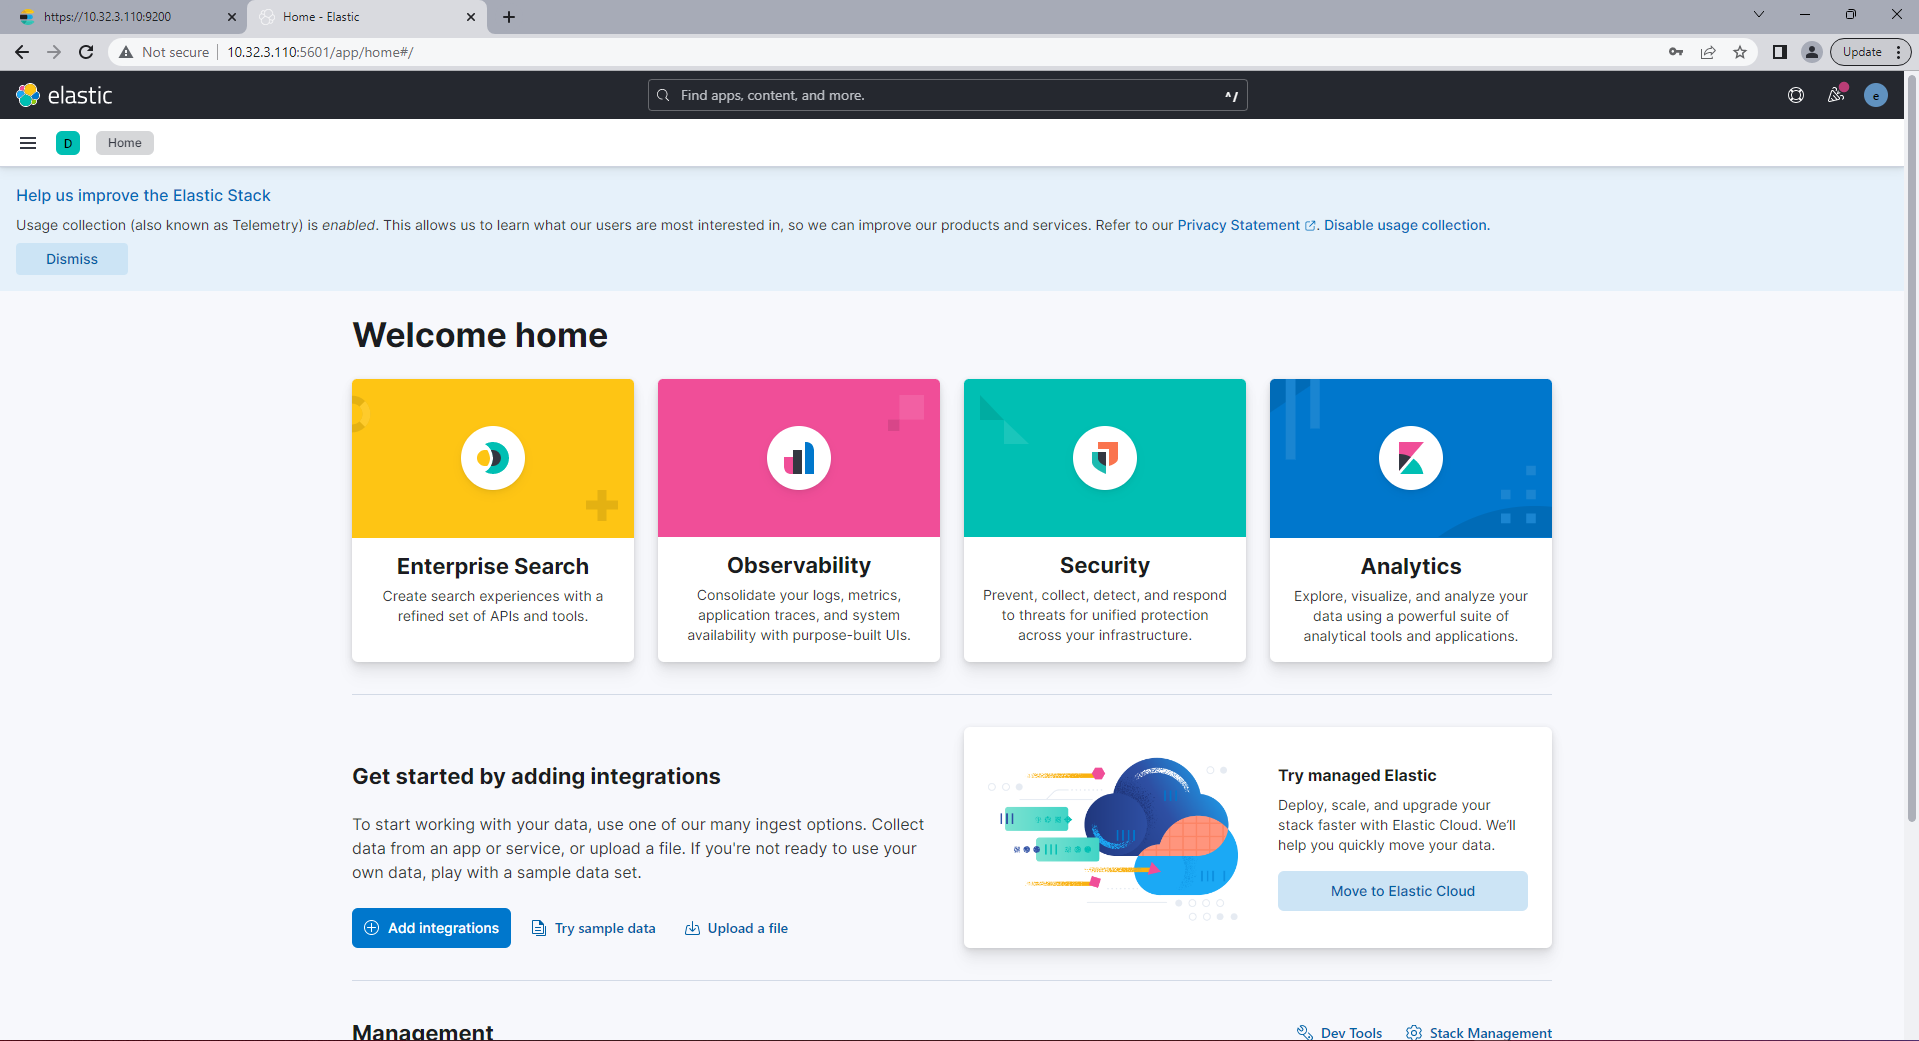Click the Find apps search field
This screenshot has height=1041, width=1919.
click(x=948, y=95)
